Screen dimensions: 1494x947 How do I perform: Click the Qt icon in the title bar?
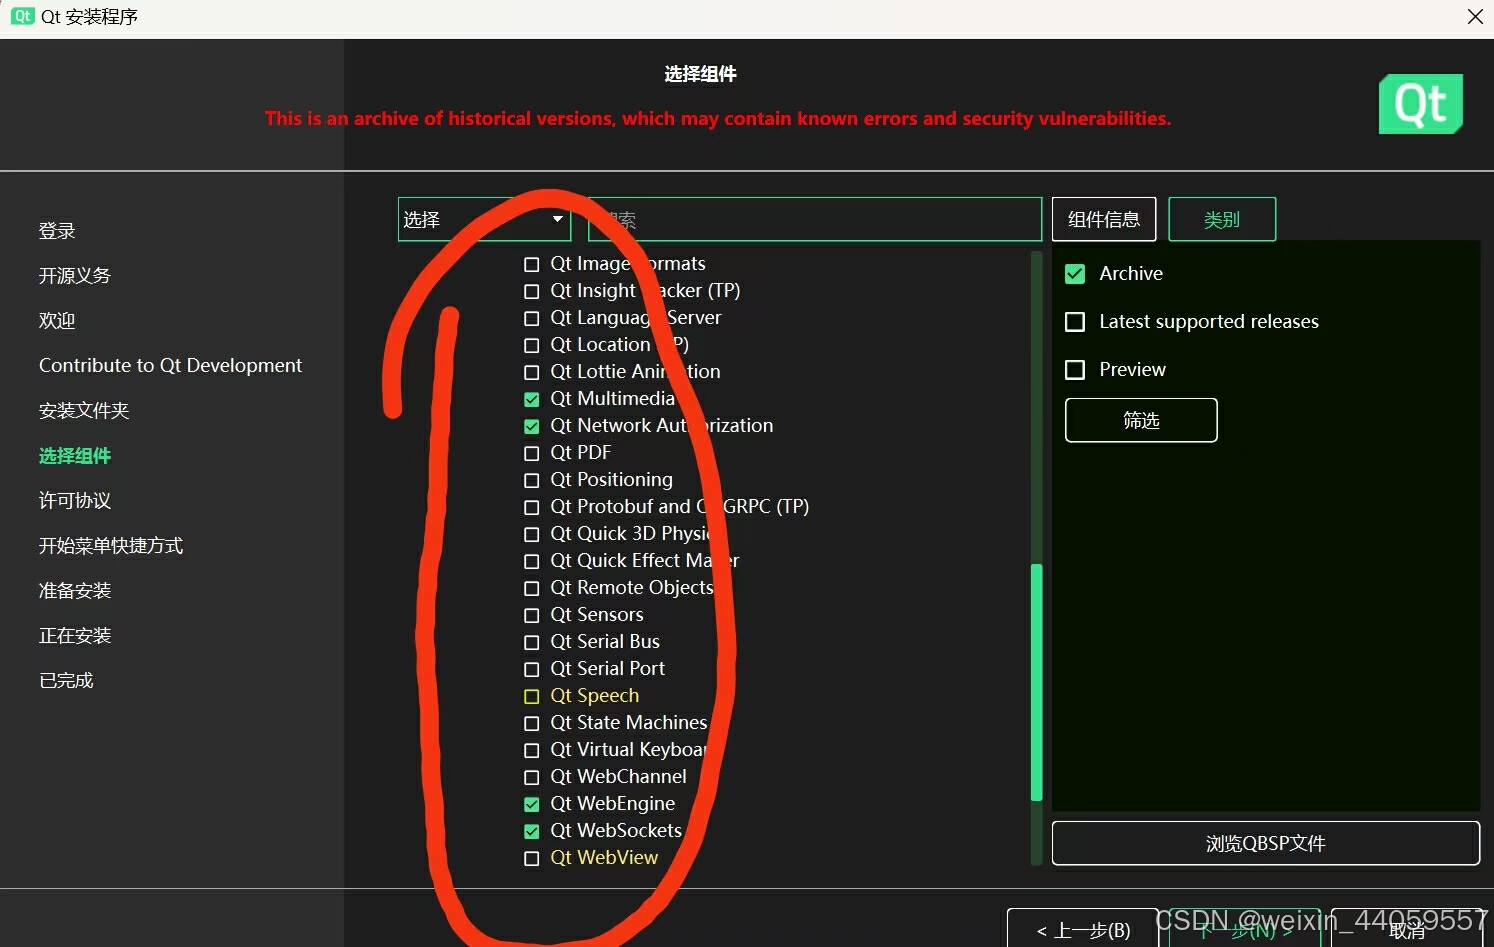(21, 16)
